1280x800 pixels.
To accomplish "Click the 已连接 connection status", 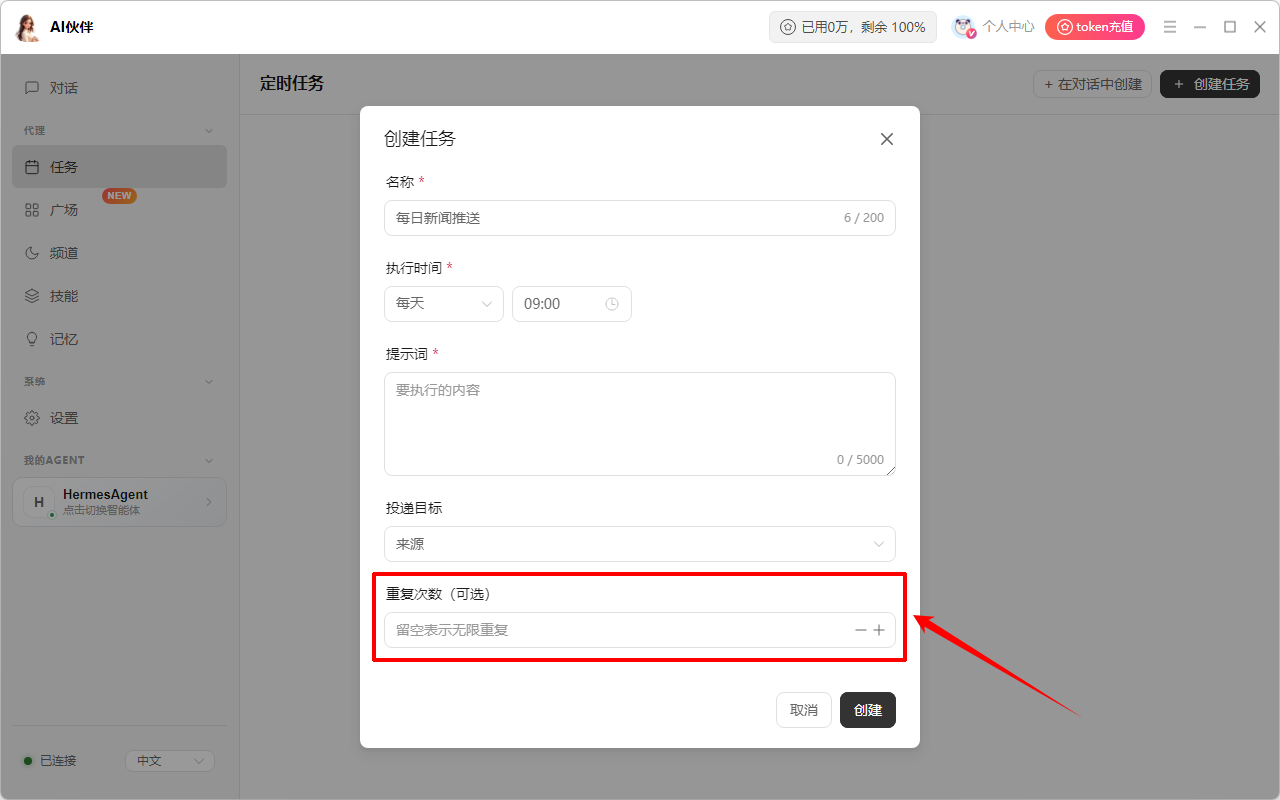I will [50, 761].
